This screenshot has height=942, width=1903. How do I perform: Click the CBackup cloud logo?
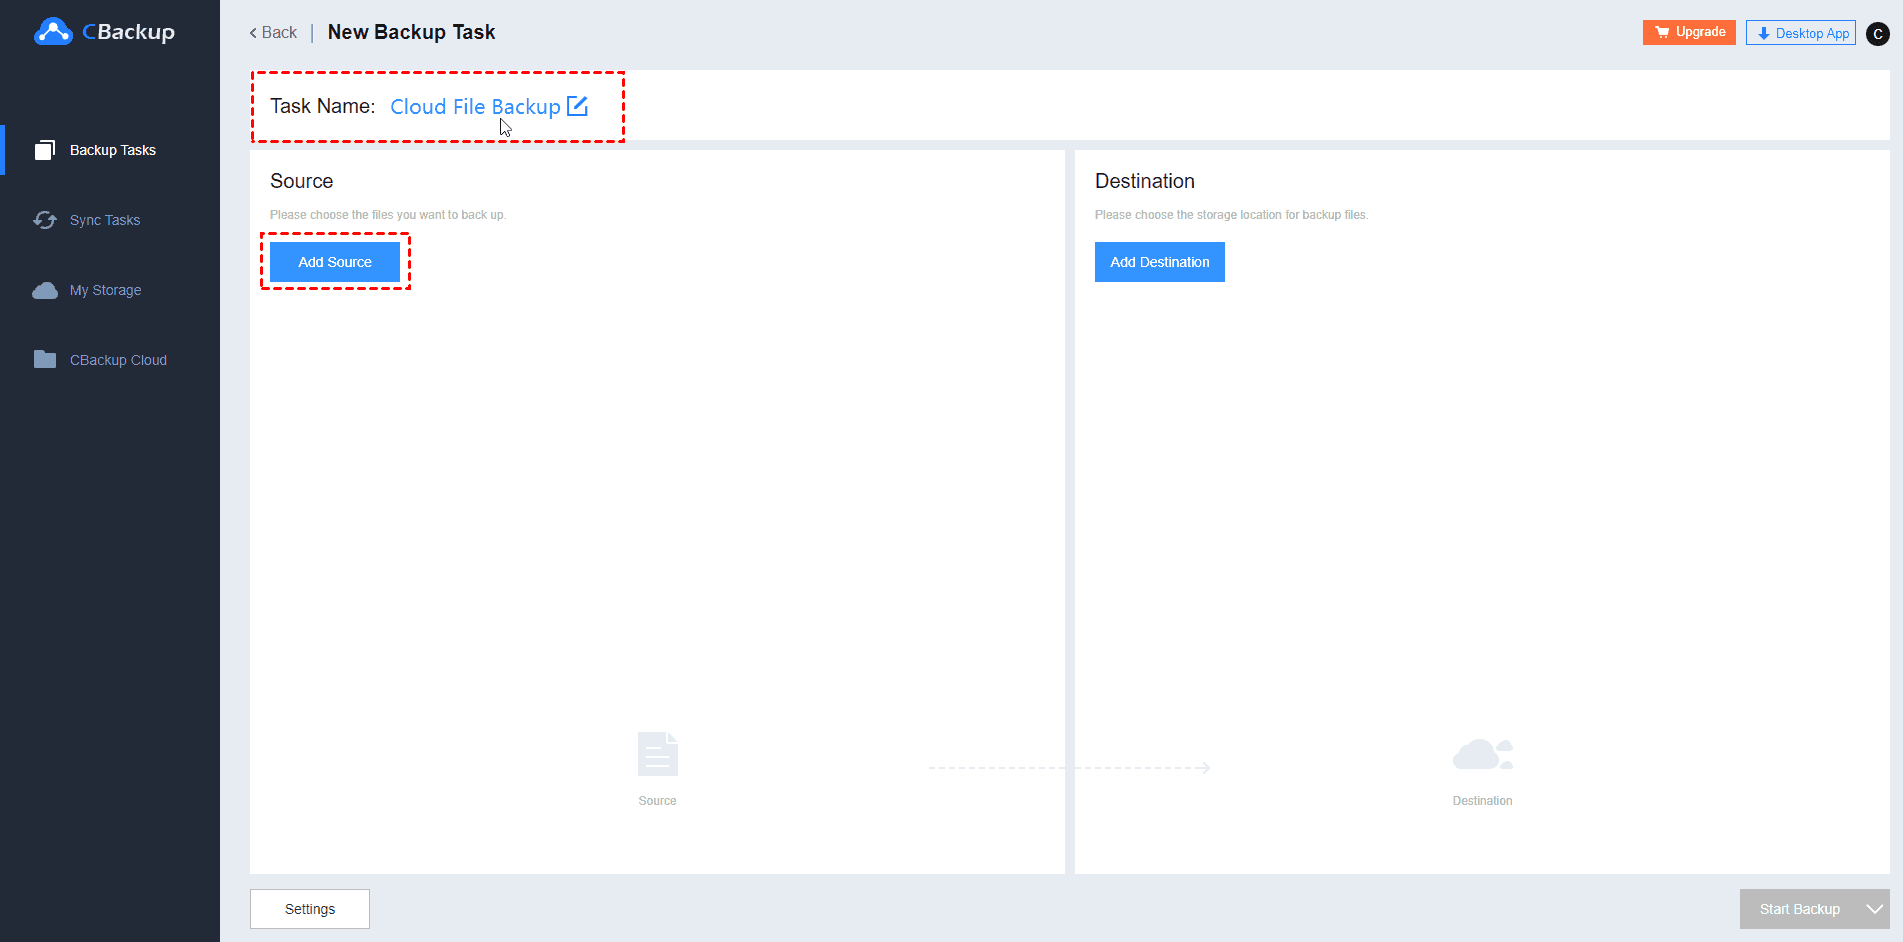[x=53, y=31]
